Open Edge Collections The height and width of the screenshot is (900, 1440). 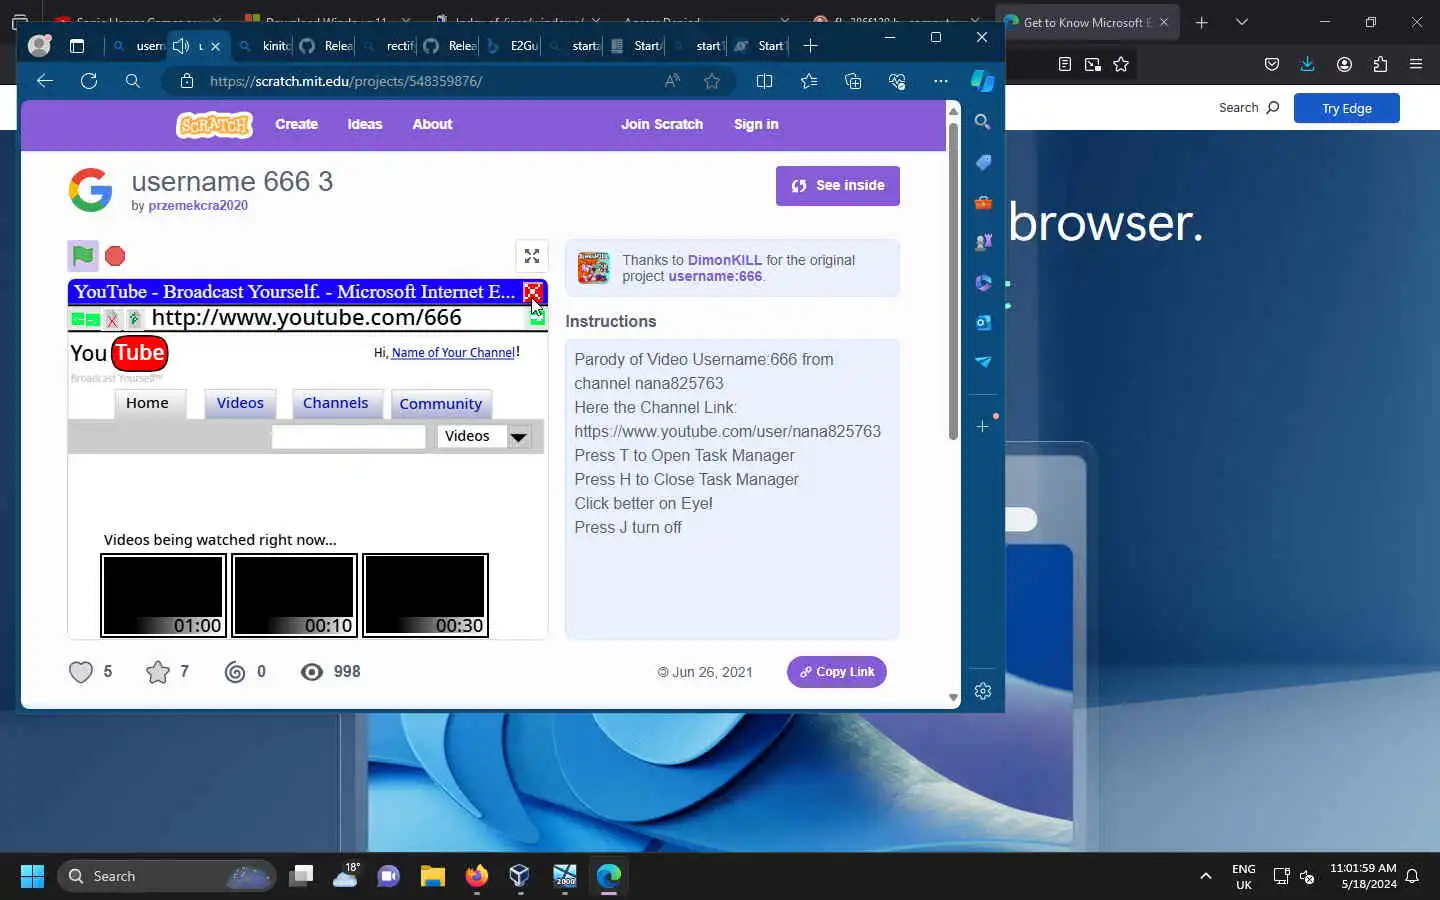click(853, 81)
